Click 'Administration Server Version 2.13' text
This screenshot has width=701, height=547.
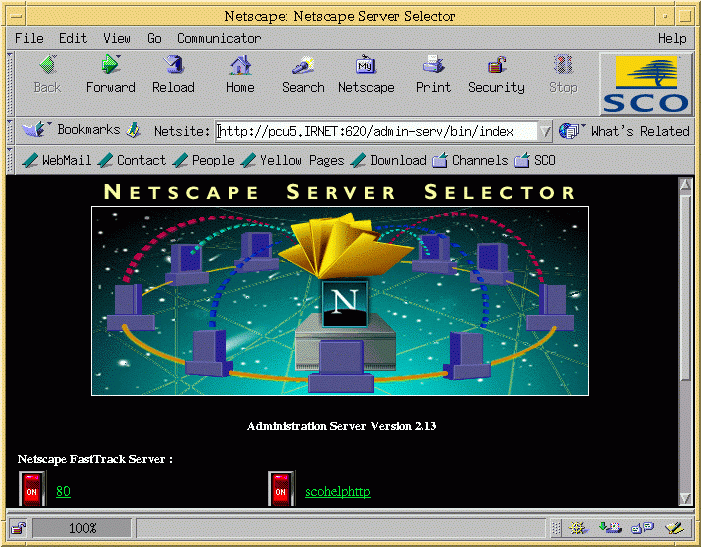342,426
